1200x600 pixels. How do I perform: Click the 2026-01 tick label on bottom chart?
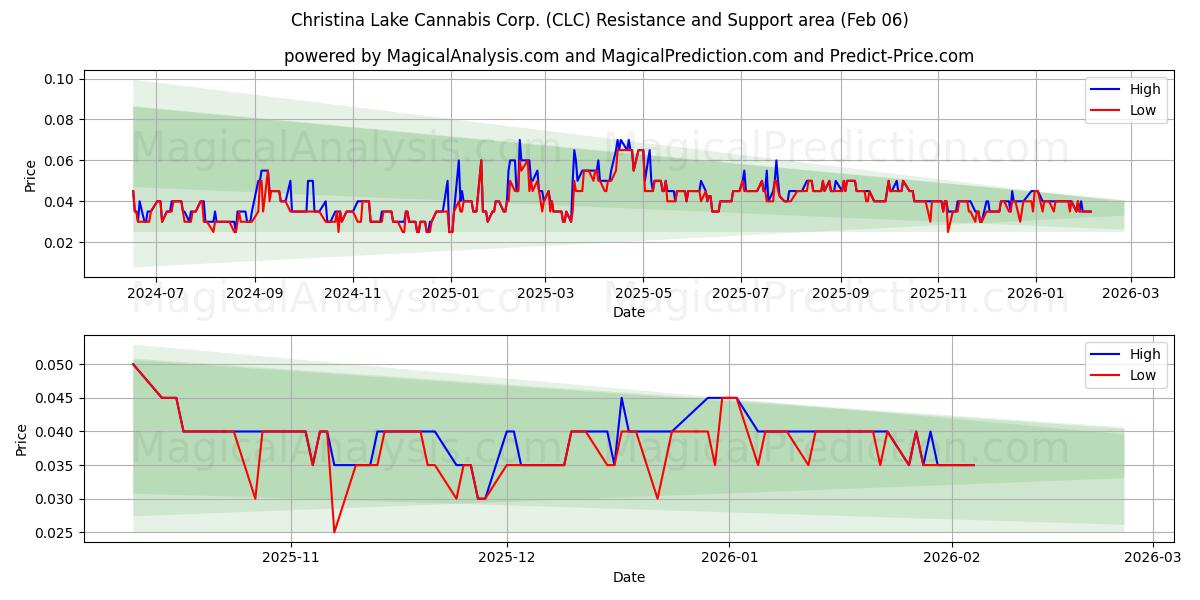[729, 558]
